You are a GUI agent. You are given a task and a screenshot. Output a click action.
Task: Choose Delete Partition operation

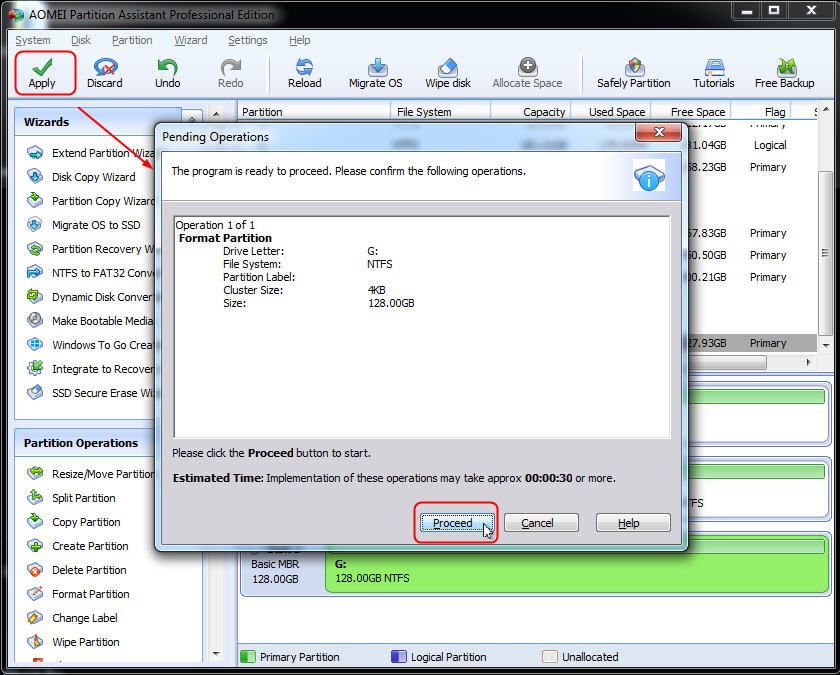click(x=77, y=570)
